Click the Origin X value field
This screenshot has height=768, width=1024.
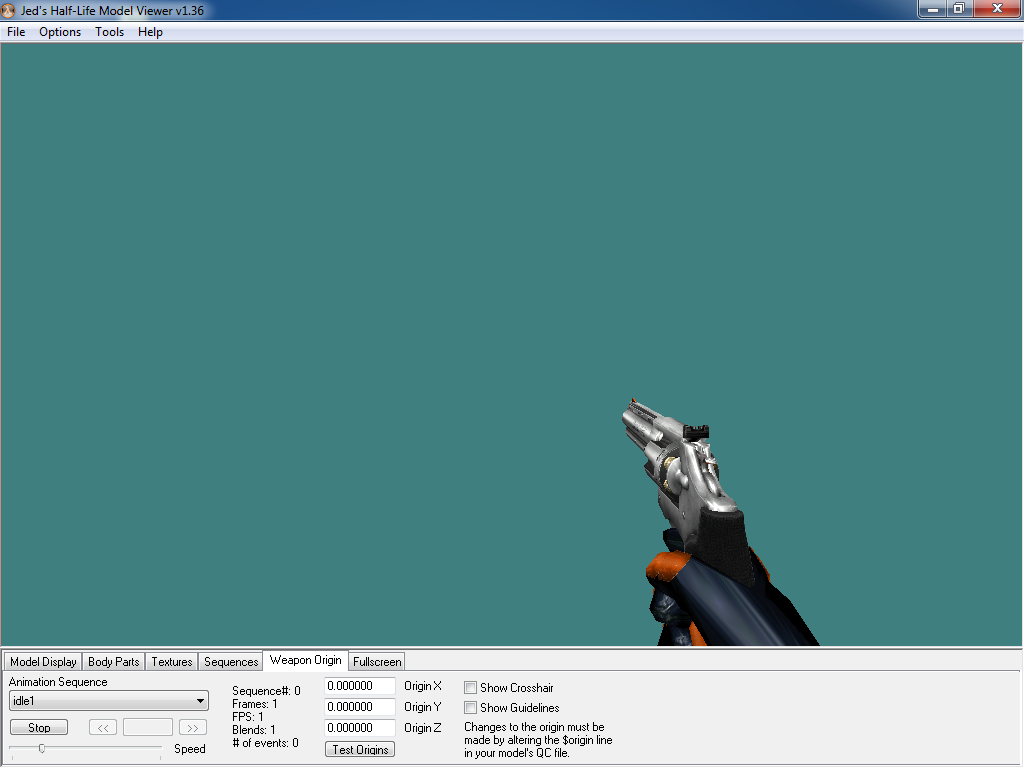pyautogui.click(x=360, y=686)
